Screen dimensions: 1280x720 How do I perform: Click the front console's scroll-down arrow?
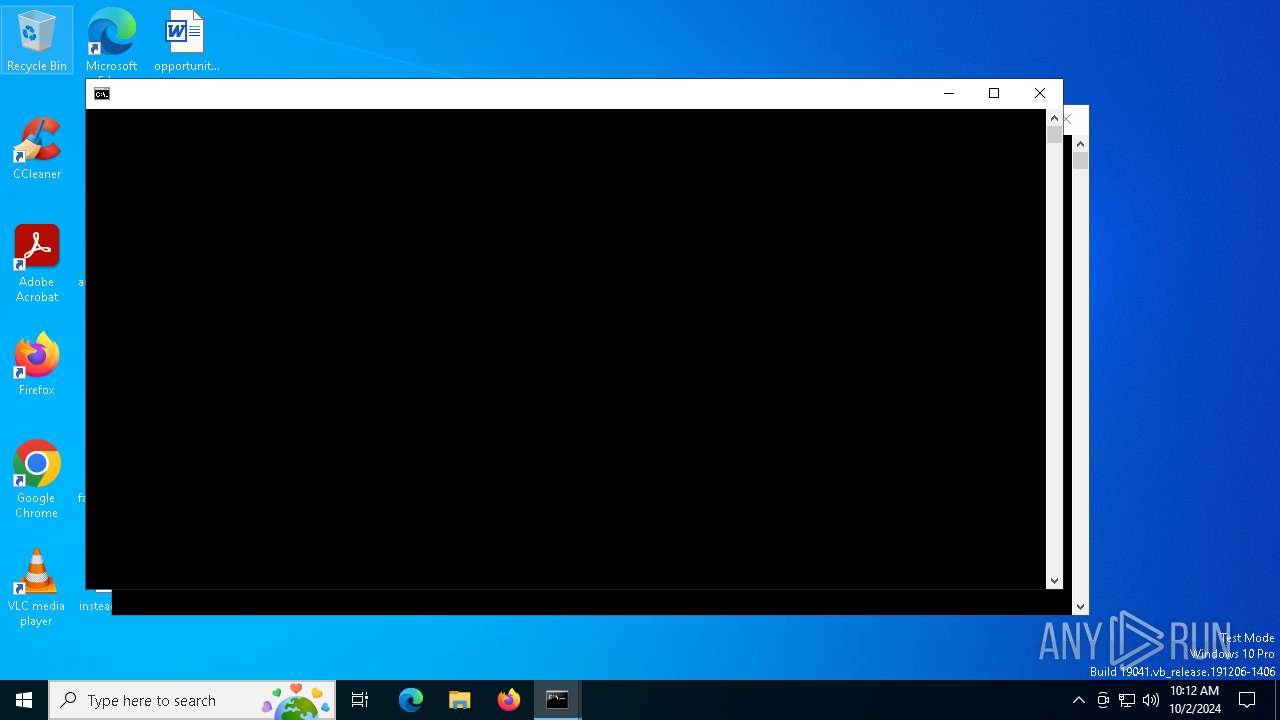1054,580
